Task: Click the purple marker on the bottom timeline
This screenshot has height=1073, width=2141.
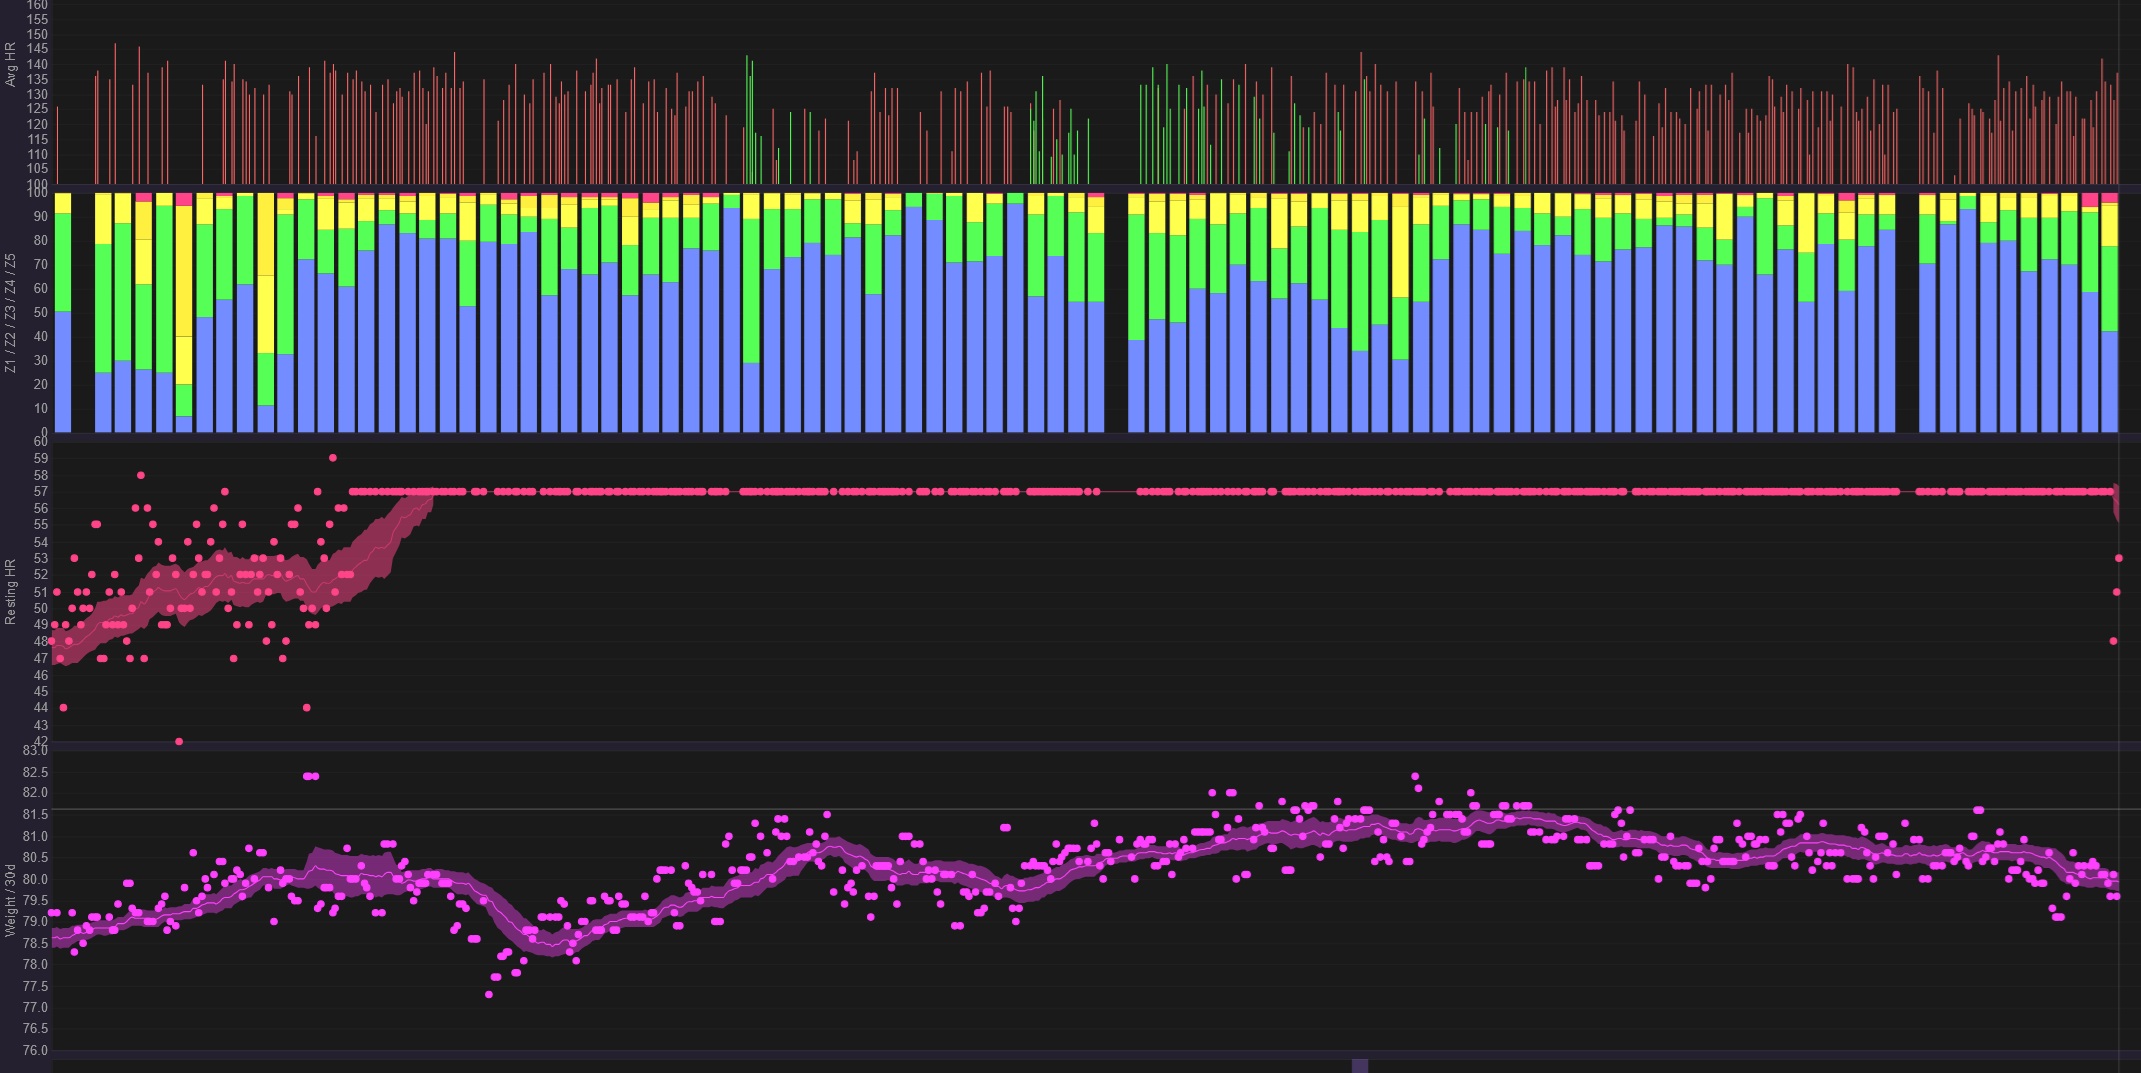Action: (1360, 1066)
